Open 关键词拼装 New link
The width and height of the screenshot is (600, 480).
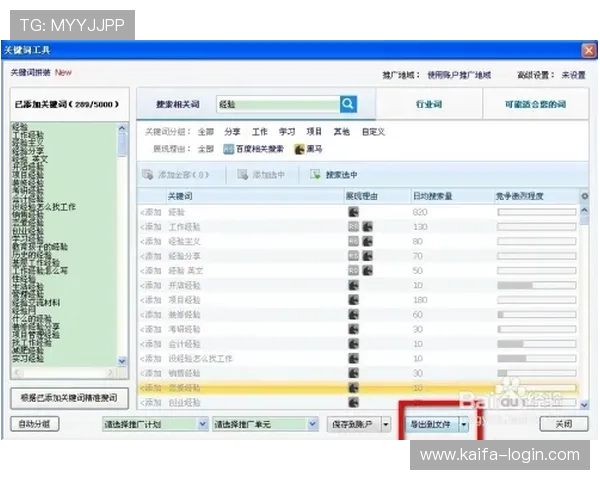tap(41, 72)
